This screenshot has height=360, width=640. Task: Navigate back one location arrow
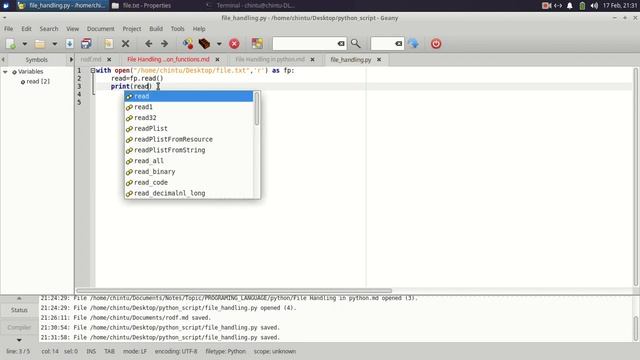click(149, 44)
